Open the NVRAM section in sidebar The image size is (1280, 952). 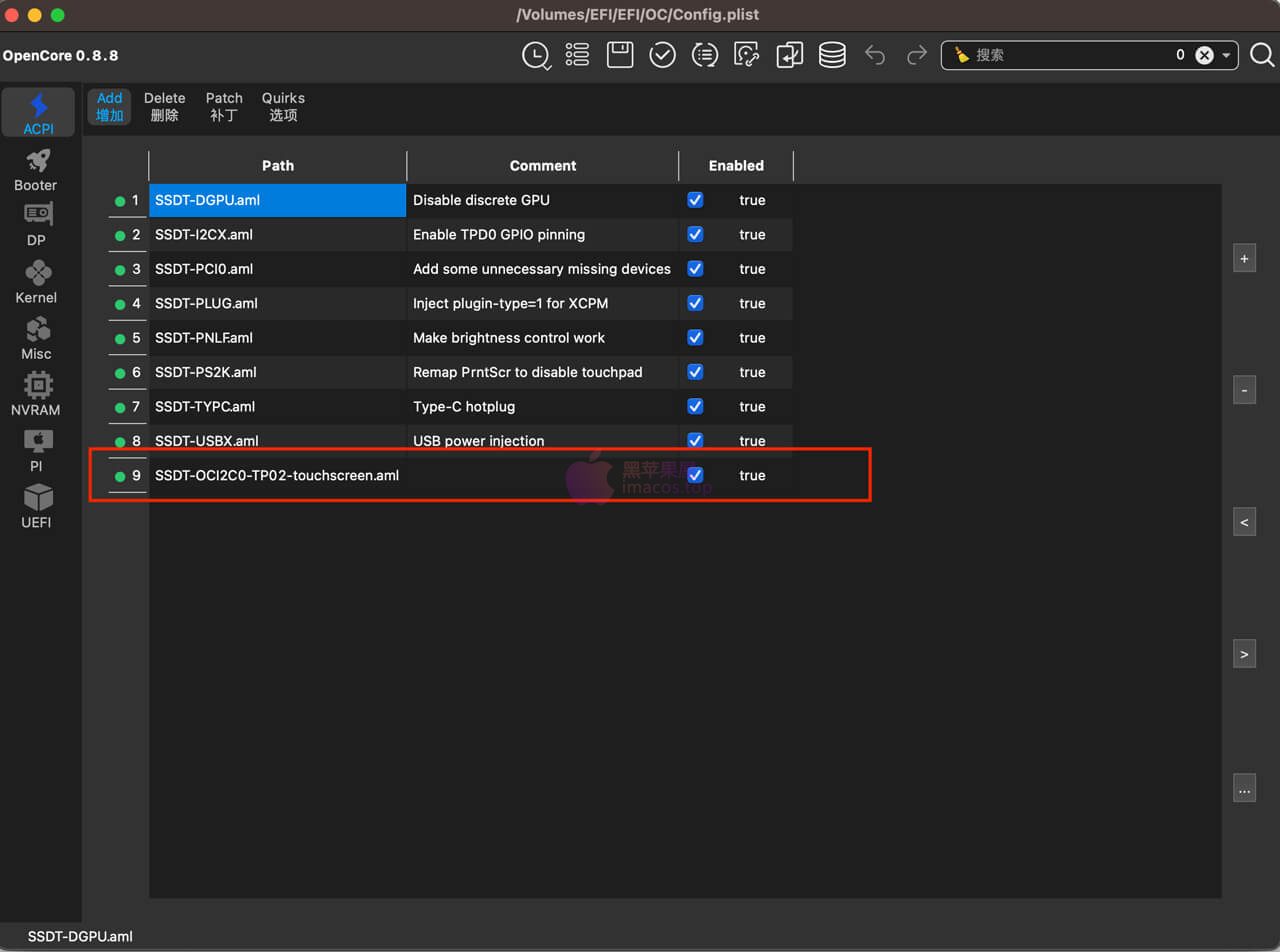pos(36,394)
